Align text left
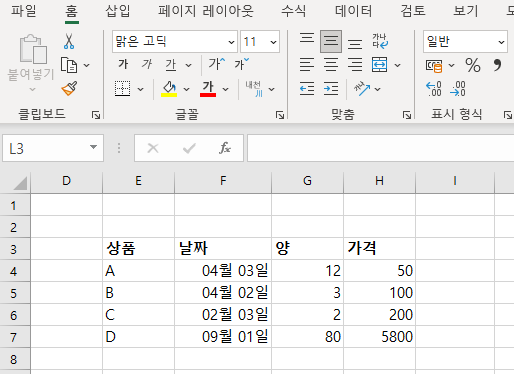 tap(307, 65)
